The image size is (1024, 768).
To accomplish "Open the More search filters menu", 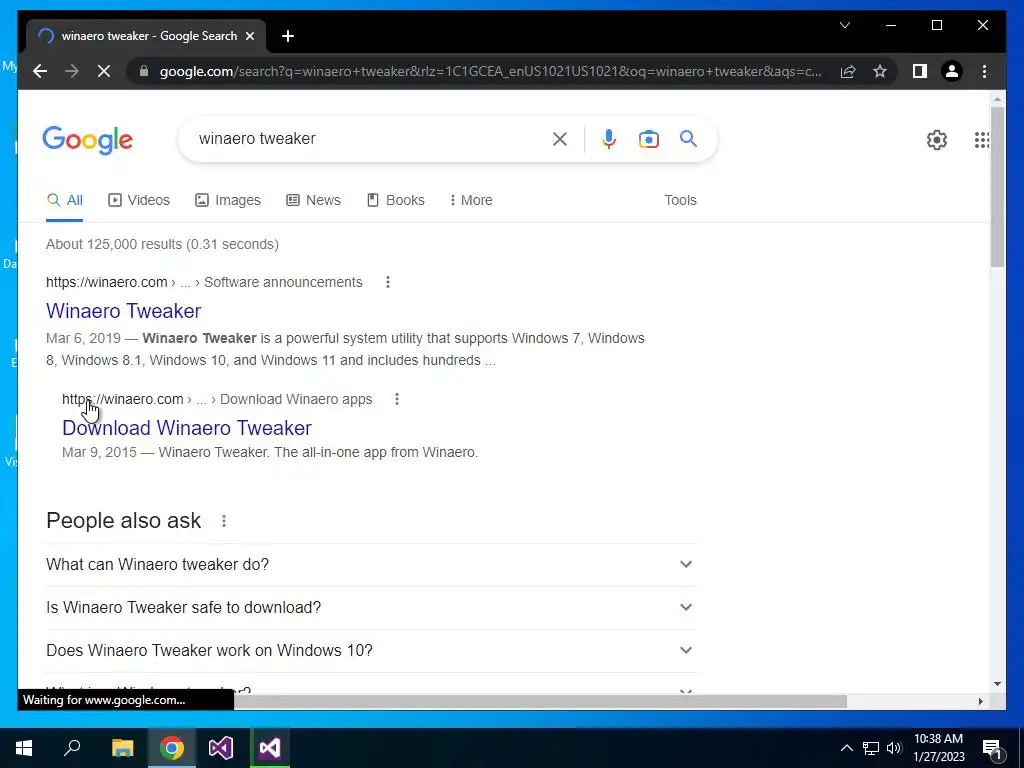I will click(x=471, y=200).
